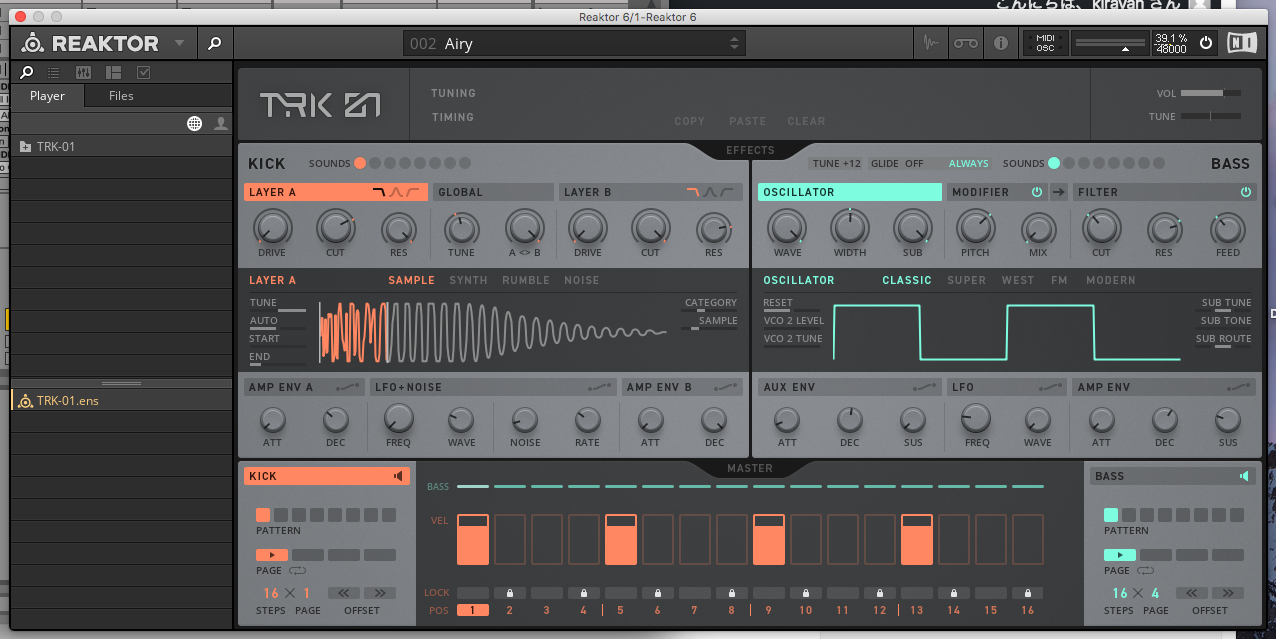
Task: Open the sample map waveform icon in the header
Action: click(931, 43)
